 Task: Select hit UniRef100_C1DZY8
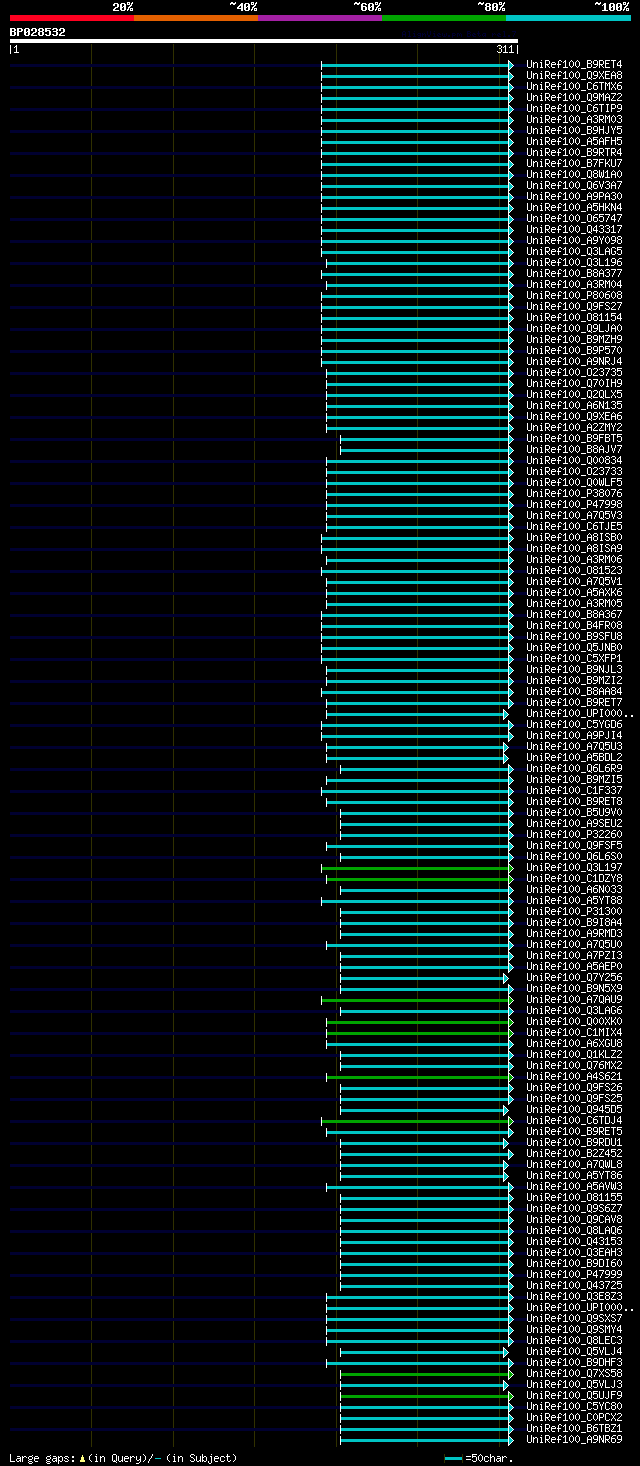tap(574, 879)
